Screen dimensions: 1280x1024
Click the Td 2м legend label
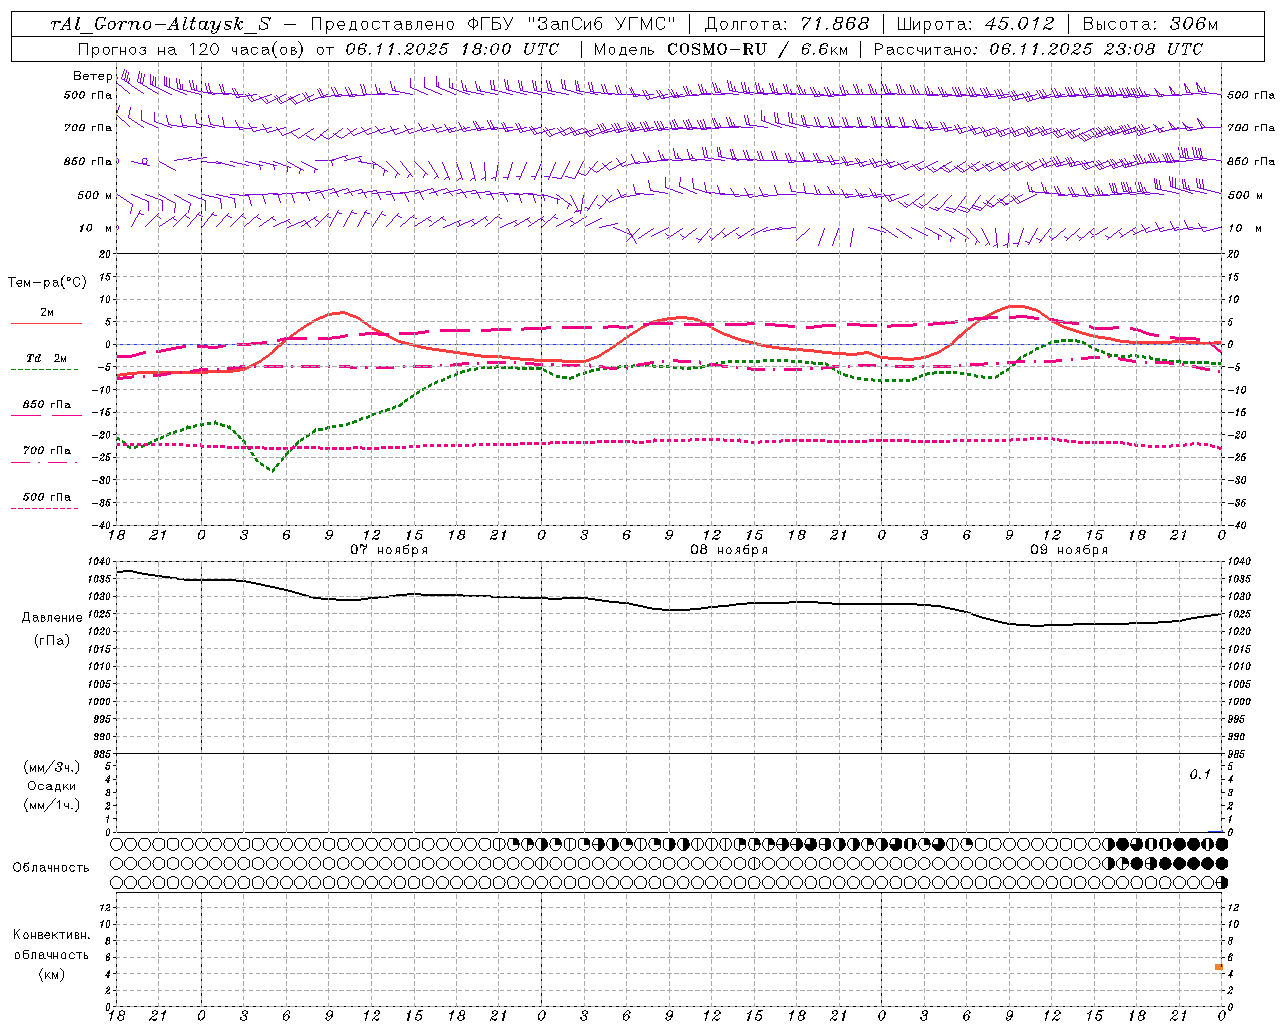(46, 358)
